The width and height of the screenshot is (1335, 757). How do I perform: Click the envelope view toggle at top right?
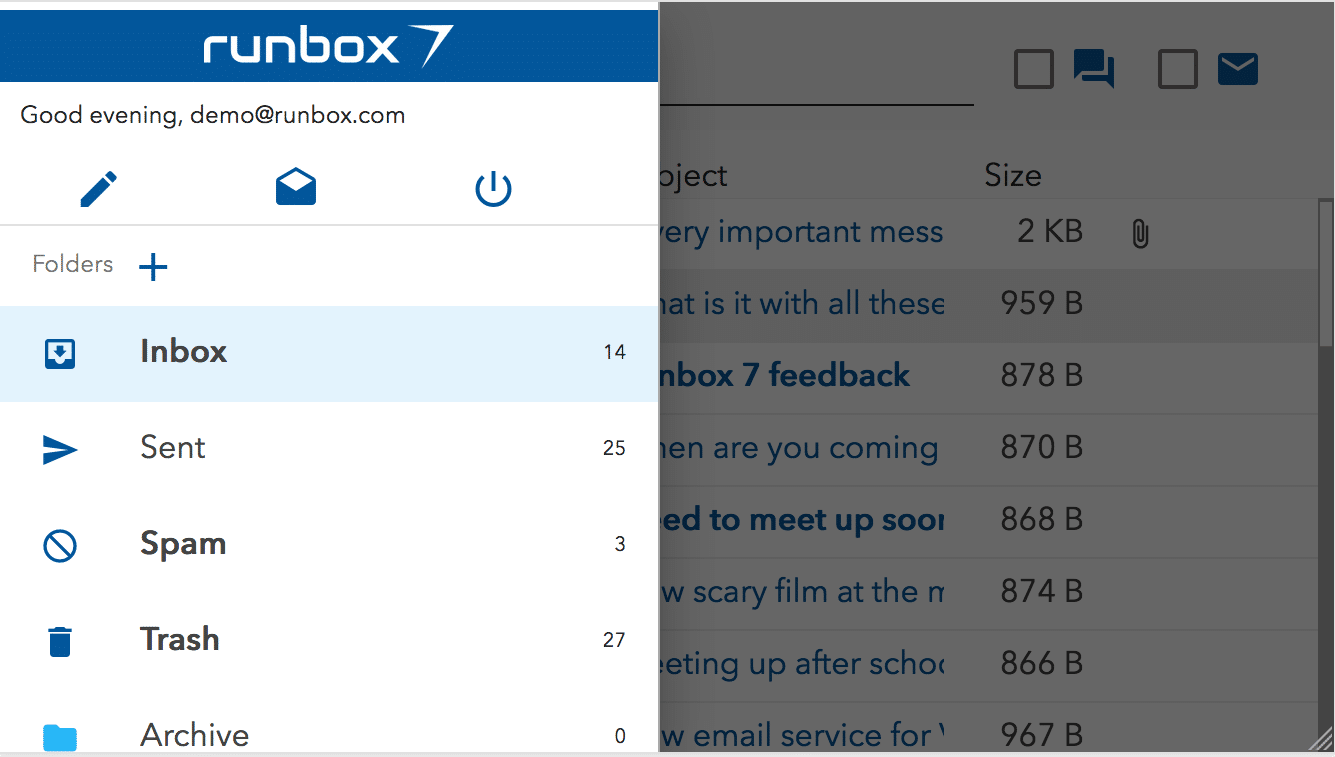click(1238, 69)
